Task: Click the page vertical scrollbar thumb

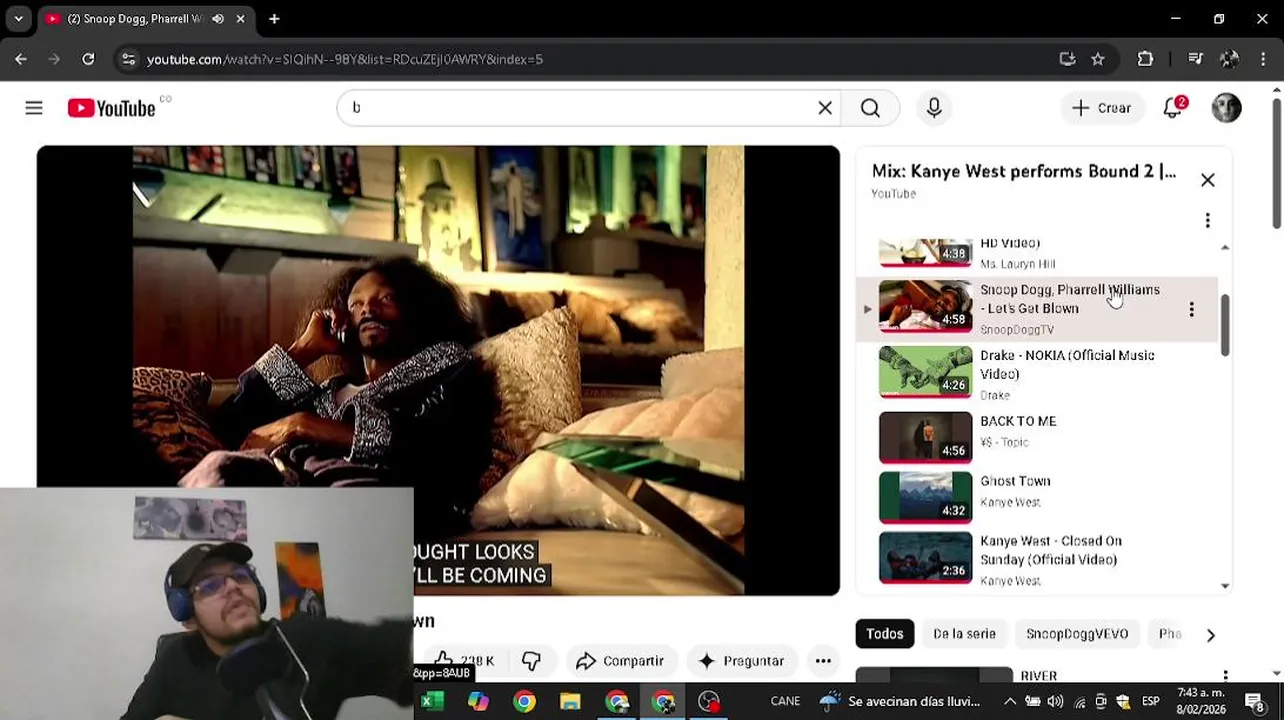Action: [1277, 162]
